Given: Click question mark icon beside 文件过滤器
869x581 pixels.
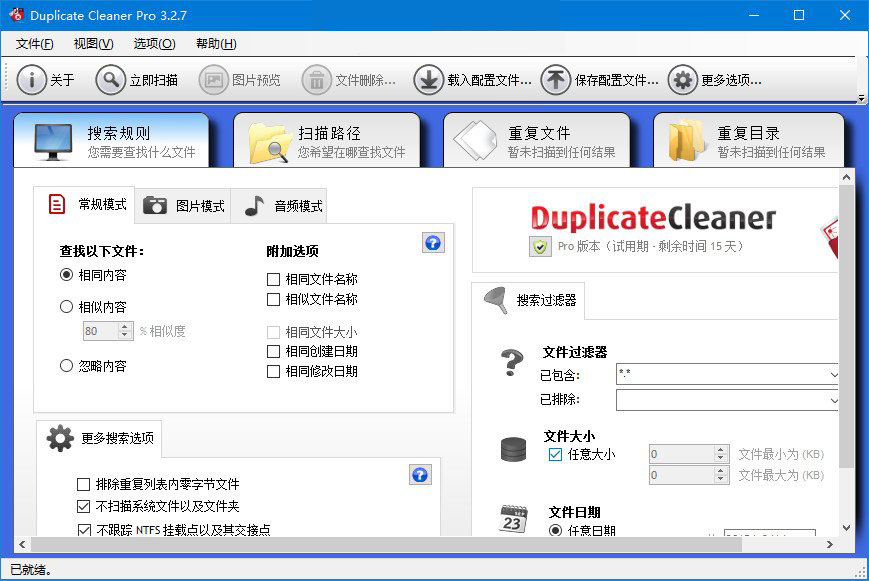Looking at the screenshot, I should pos(513,363).
